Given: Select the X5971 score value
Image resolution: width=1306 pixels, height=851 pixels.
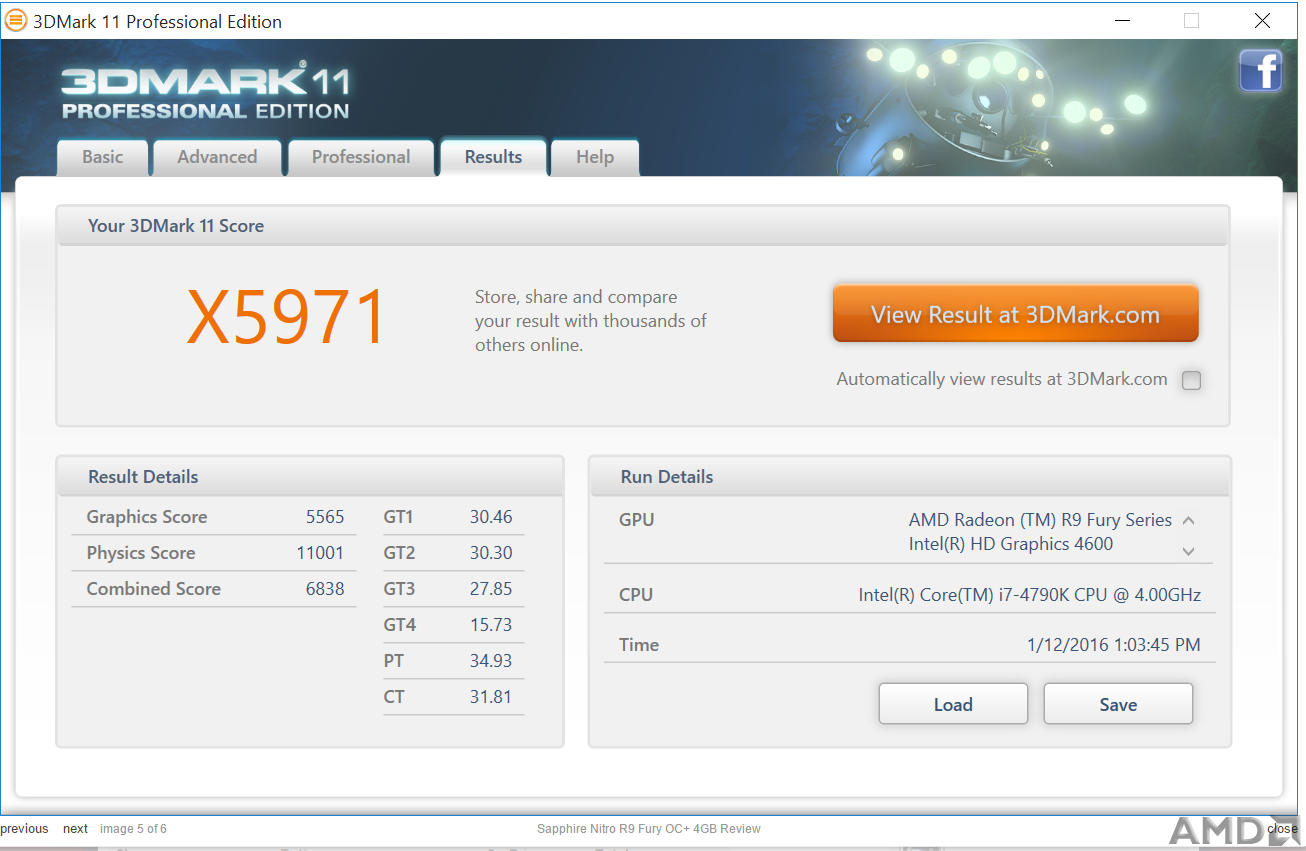Looking at the screenshot, I should (286, 319).
